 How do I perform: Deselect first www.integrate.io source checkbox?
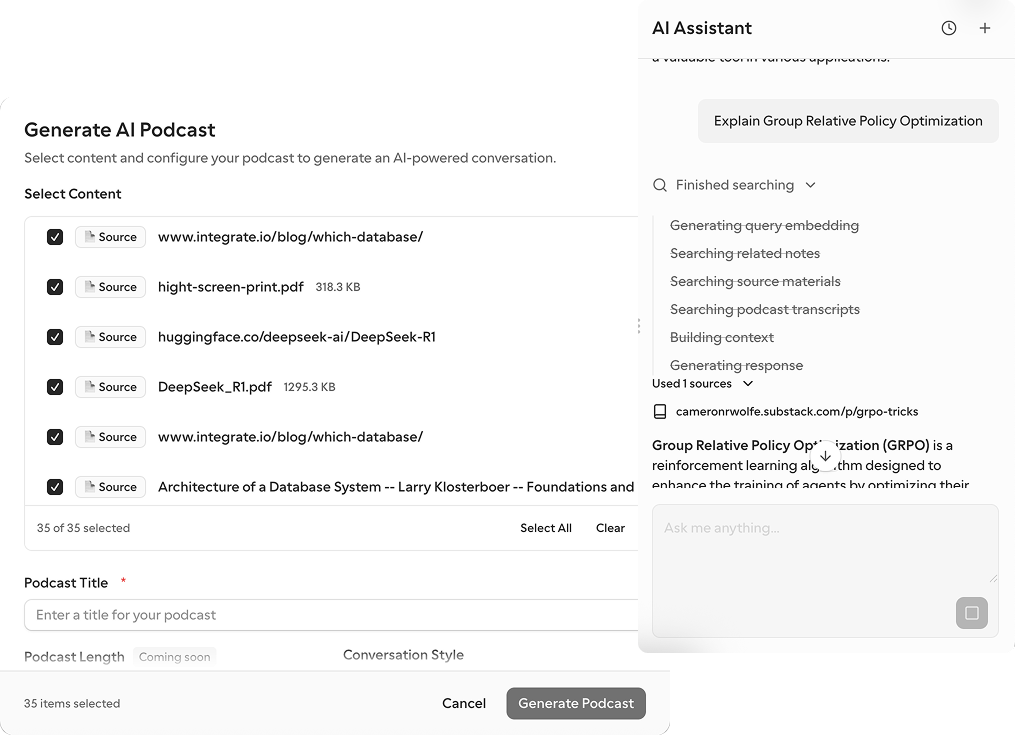click(x=55, y=237)
